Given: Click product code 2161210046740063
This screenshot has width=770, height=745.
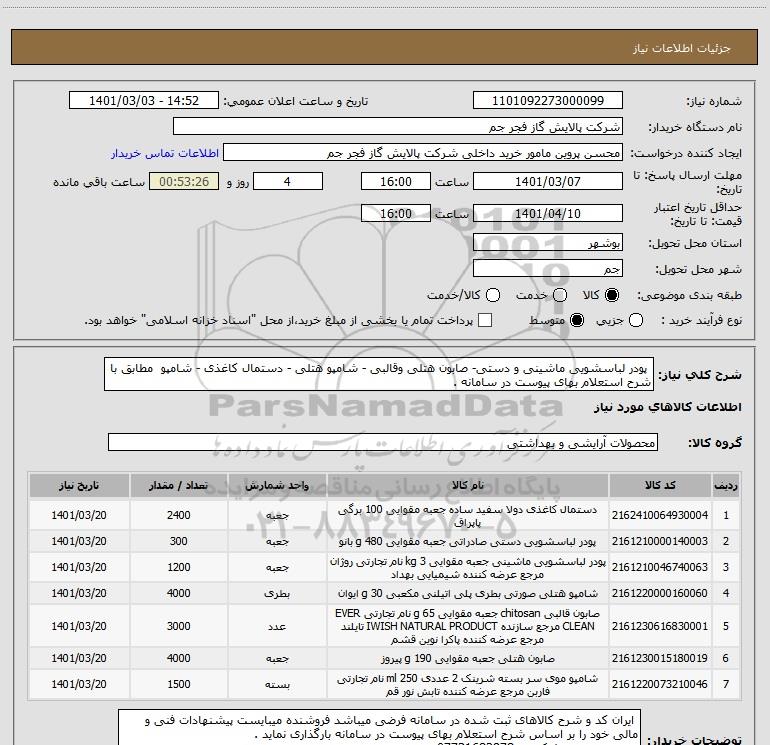Looking at the screenshot, I should point(660,567).
